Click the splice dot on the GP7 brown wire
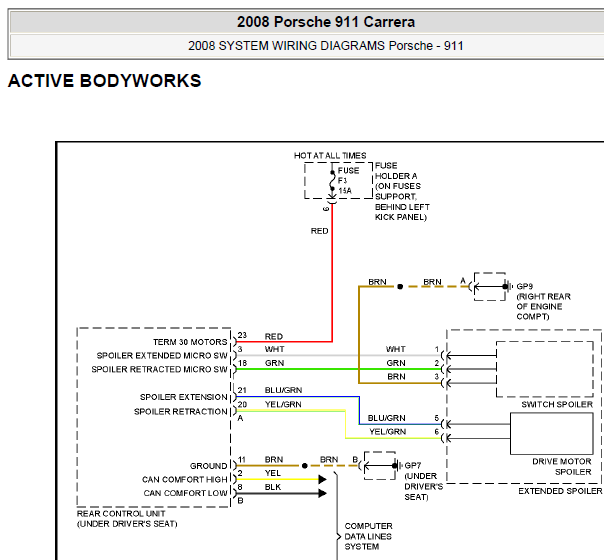Screen dimensions: 604x560 point(305,466)
